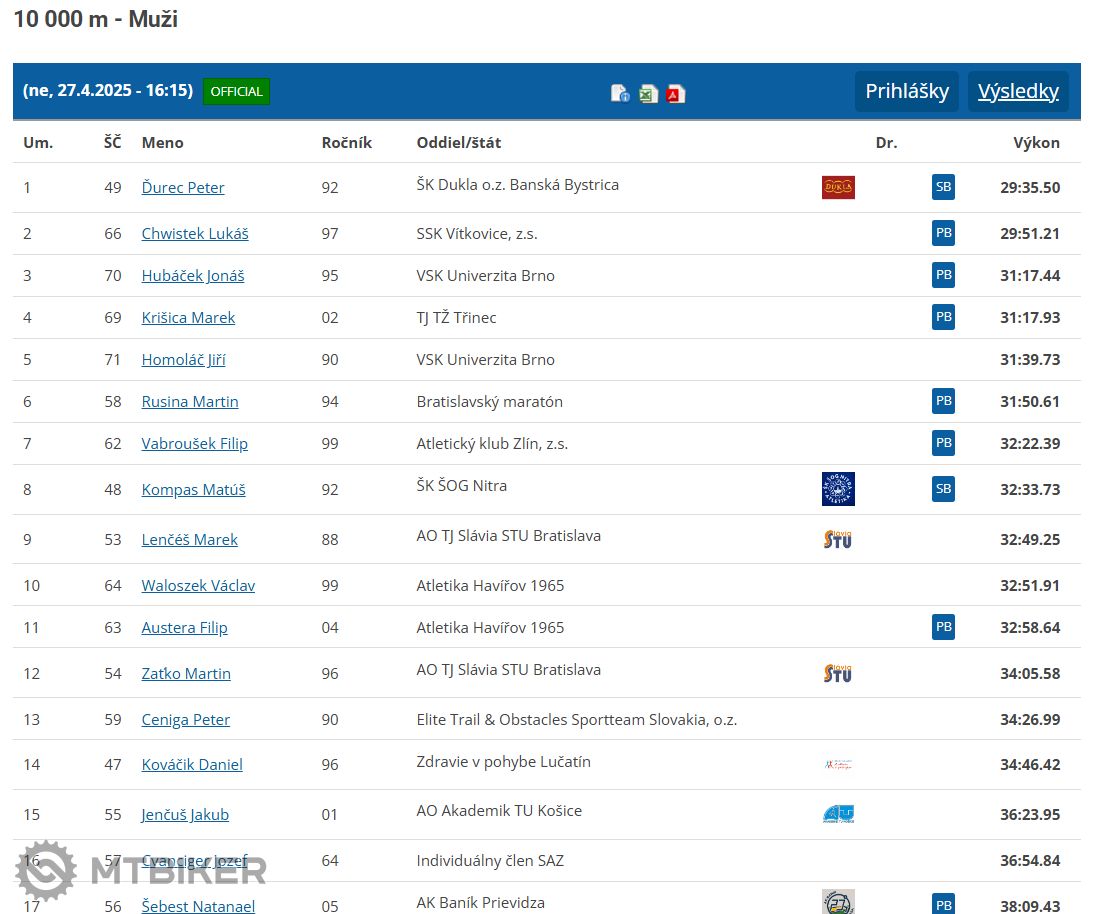The image size is (1105, 914).
Task: Open the Prihlášky tab
Action: coord(906,91)
